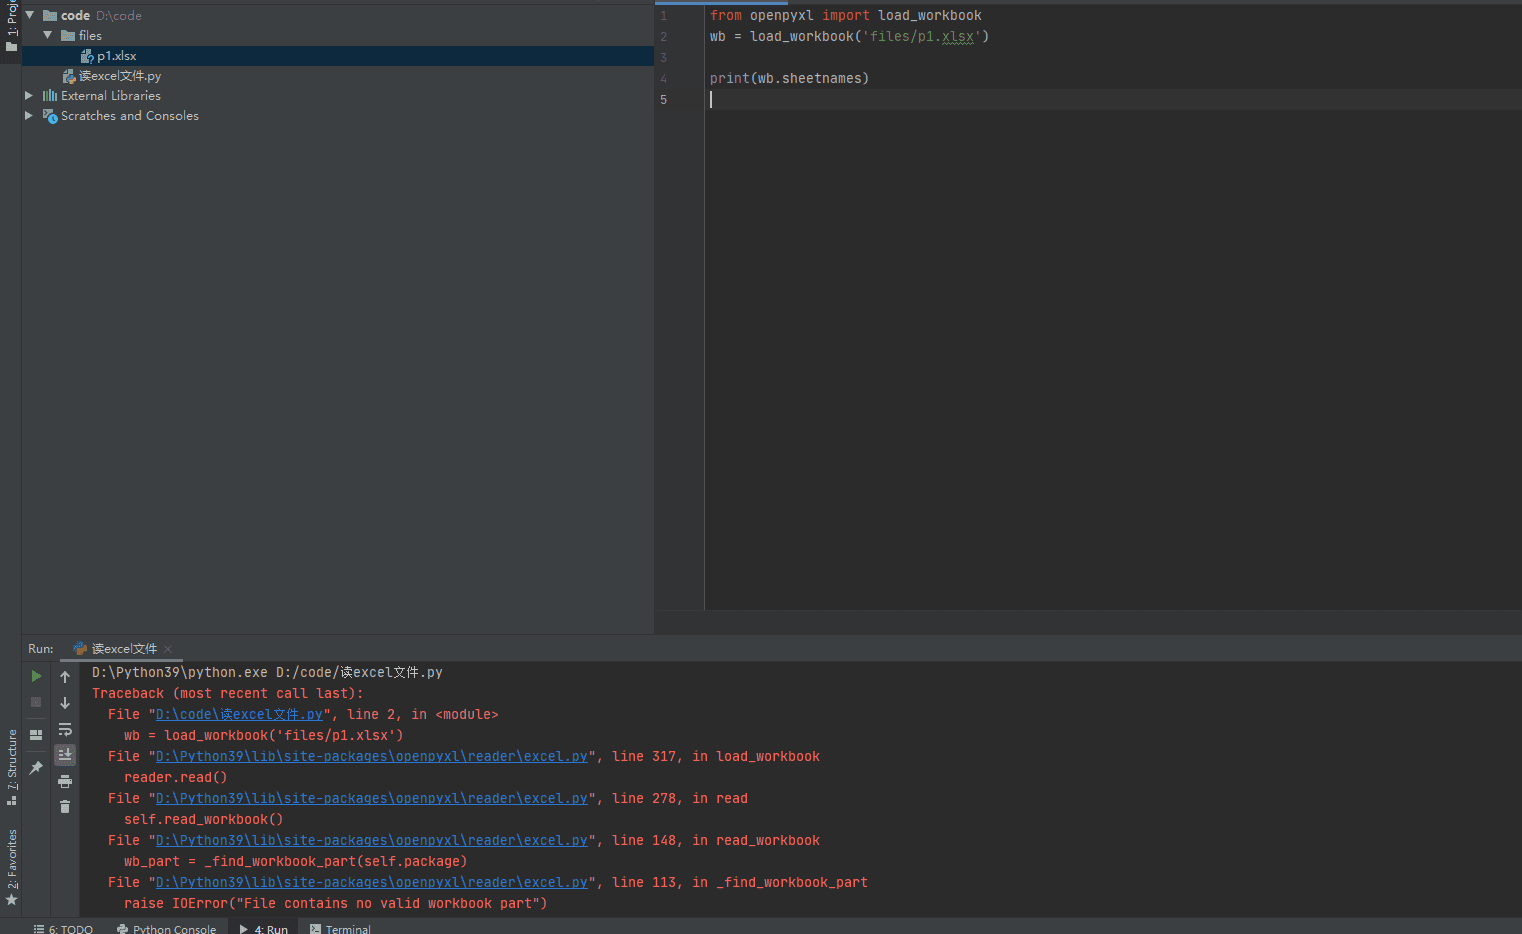Click the reader.read() console line
Viewport: 1522px width, 934px height.
[x=176, y=777]
